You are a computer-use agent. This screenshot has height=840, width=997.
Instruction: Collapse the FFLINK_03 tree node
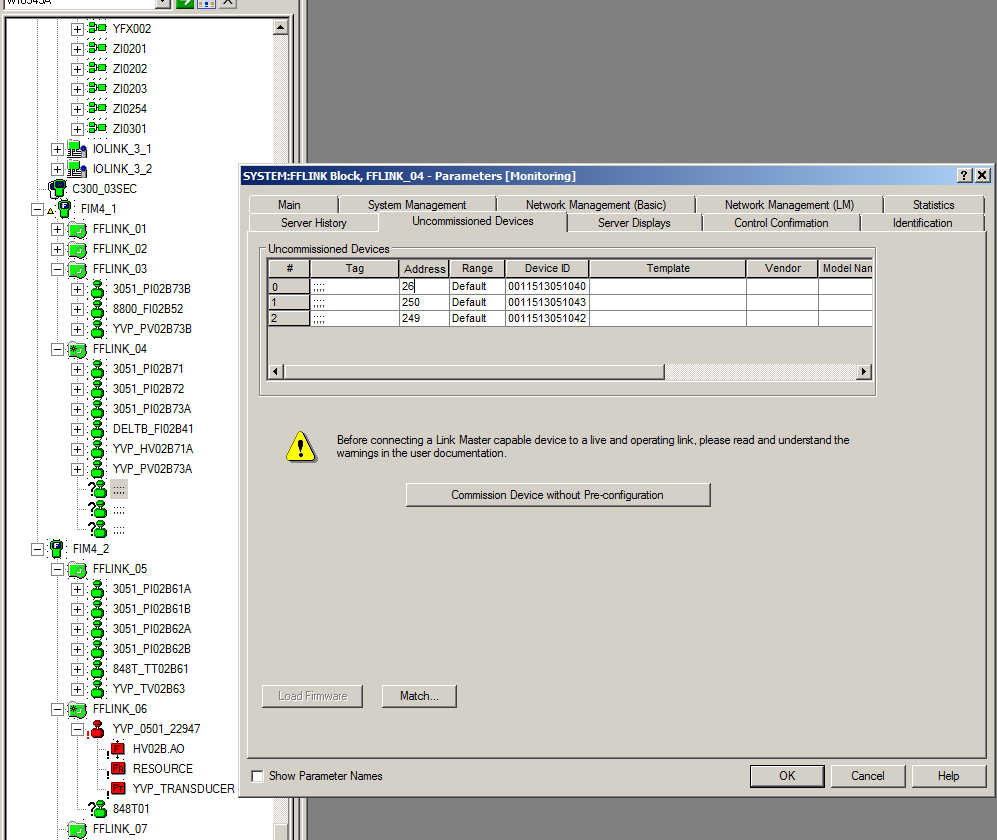point(57,269)
